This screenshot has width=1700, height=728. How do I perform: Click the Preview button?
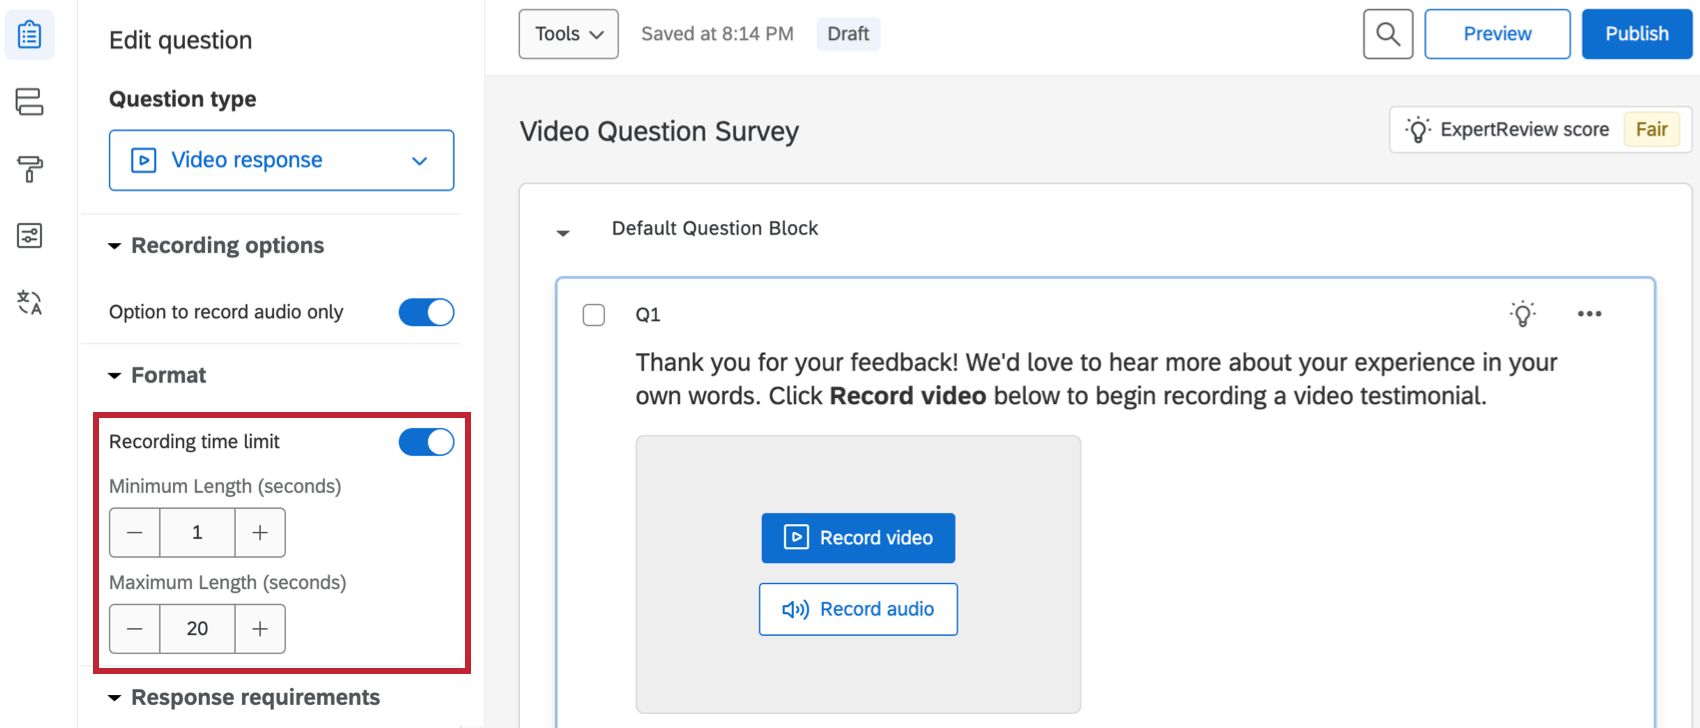(x=1497, y=34)
